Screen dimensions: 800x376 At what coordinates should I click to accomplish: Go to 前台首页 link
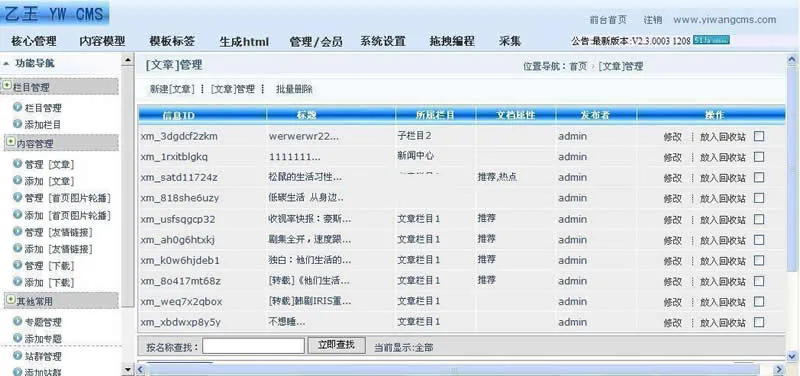pos(608,20)
